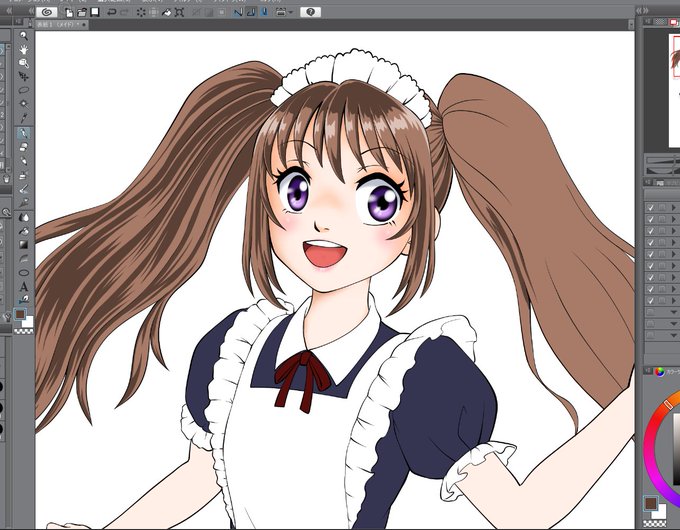Close the 表紙1 canvas tab
Screen dimensions: 680x530
(x=84, y=25)
